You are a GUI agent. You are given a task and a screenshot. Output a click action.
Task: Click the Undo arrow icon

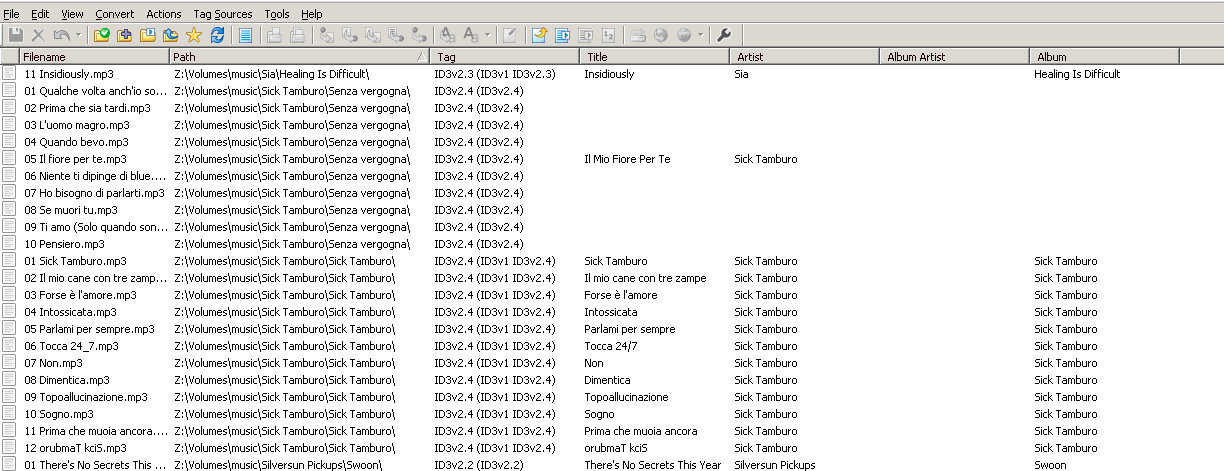61,35
